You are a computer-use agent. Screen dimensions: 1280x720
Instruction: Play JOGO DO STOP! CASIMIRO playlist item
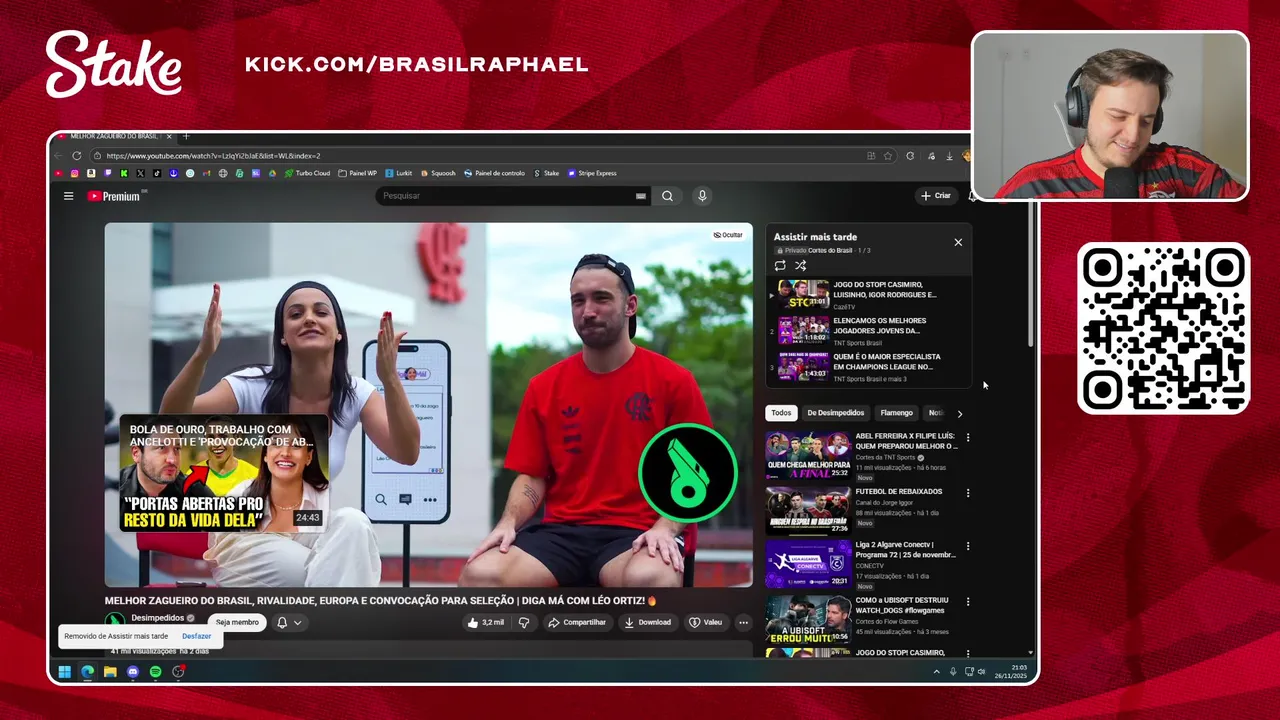(868, 295)
